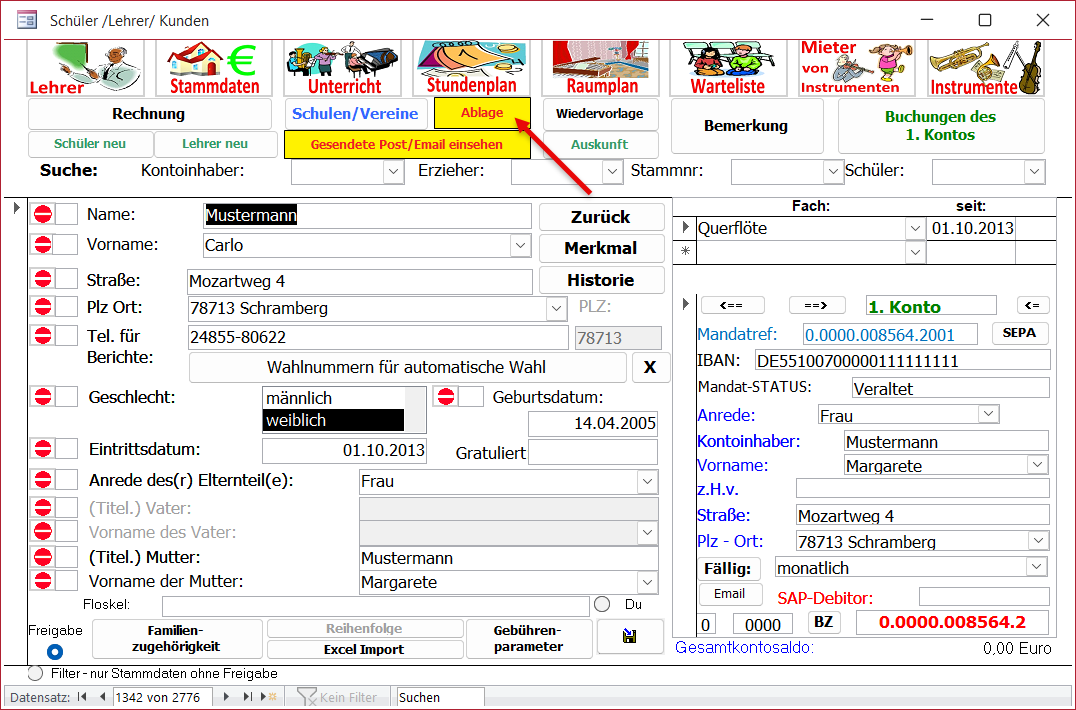Viewport: 1076px width, 710px height.
Task: Toggle the Du radio option
Action: 602,604
